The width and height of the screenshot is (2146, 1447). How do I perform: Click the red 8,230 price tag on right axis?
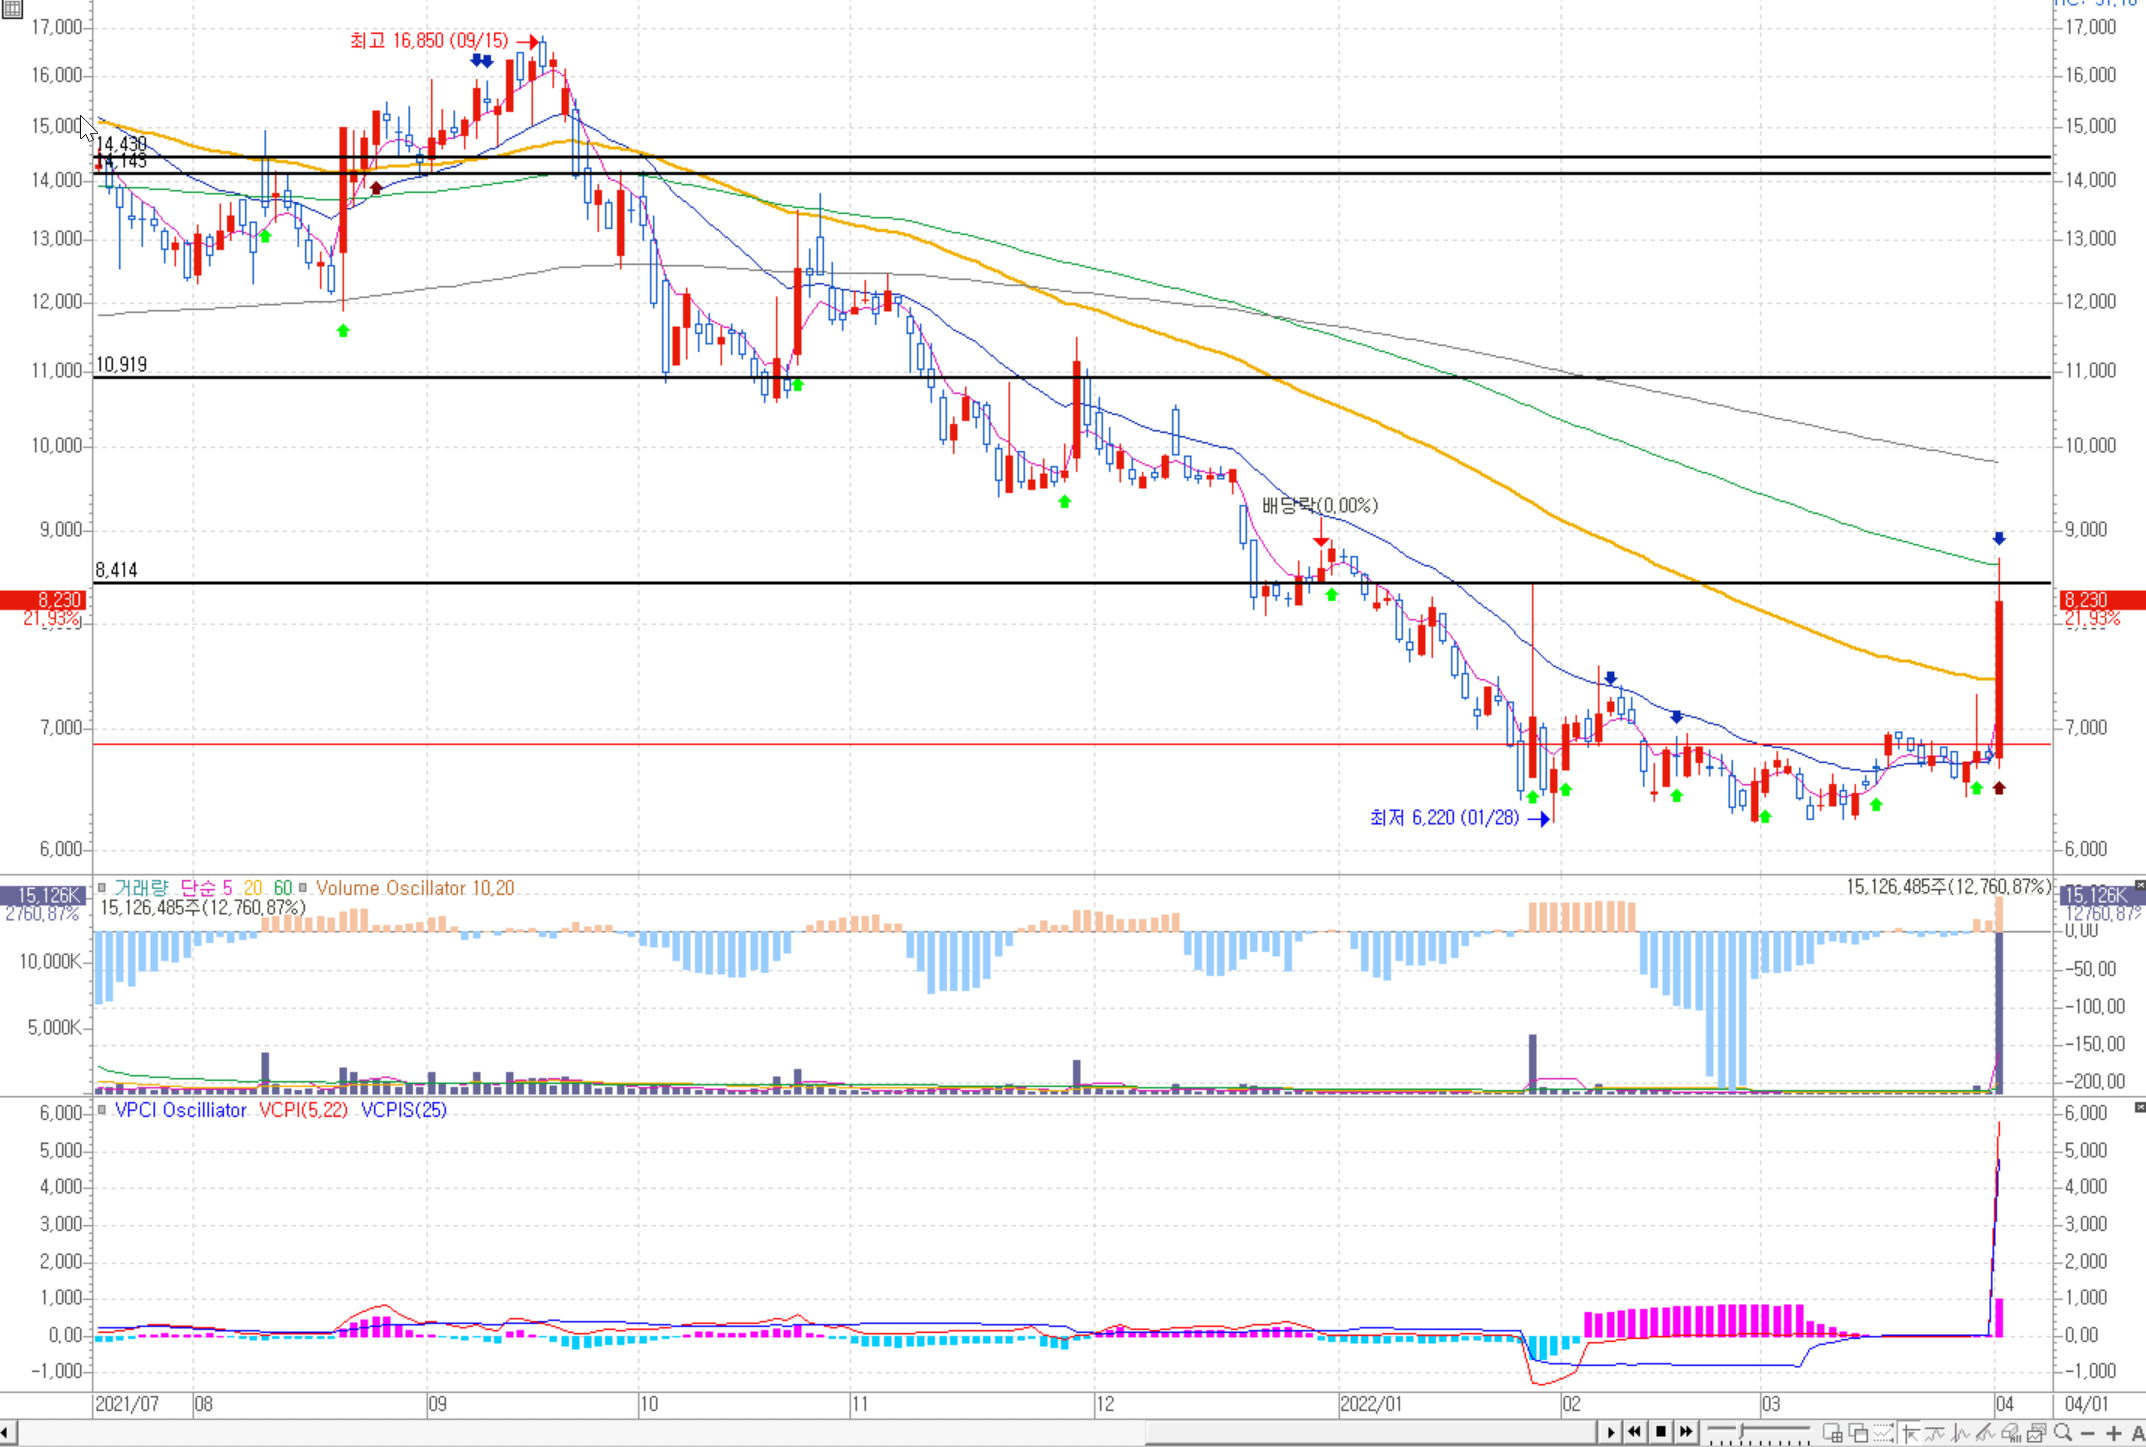[2103, 600]
